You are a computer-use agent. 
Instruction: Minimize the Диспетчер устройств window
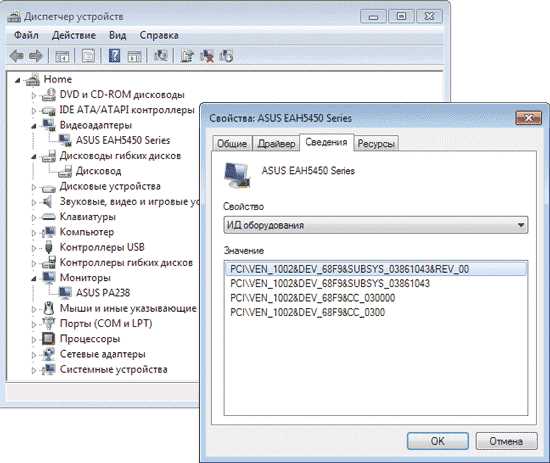(x=373, y=16)
